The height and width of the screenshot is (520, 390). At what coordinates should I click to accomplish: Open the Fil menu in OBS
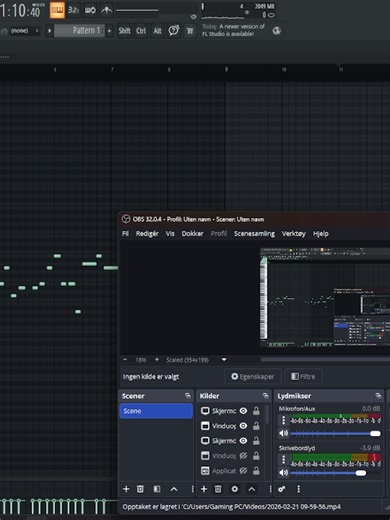[125, 234]
